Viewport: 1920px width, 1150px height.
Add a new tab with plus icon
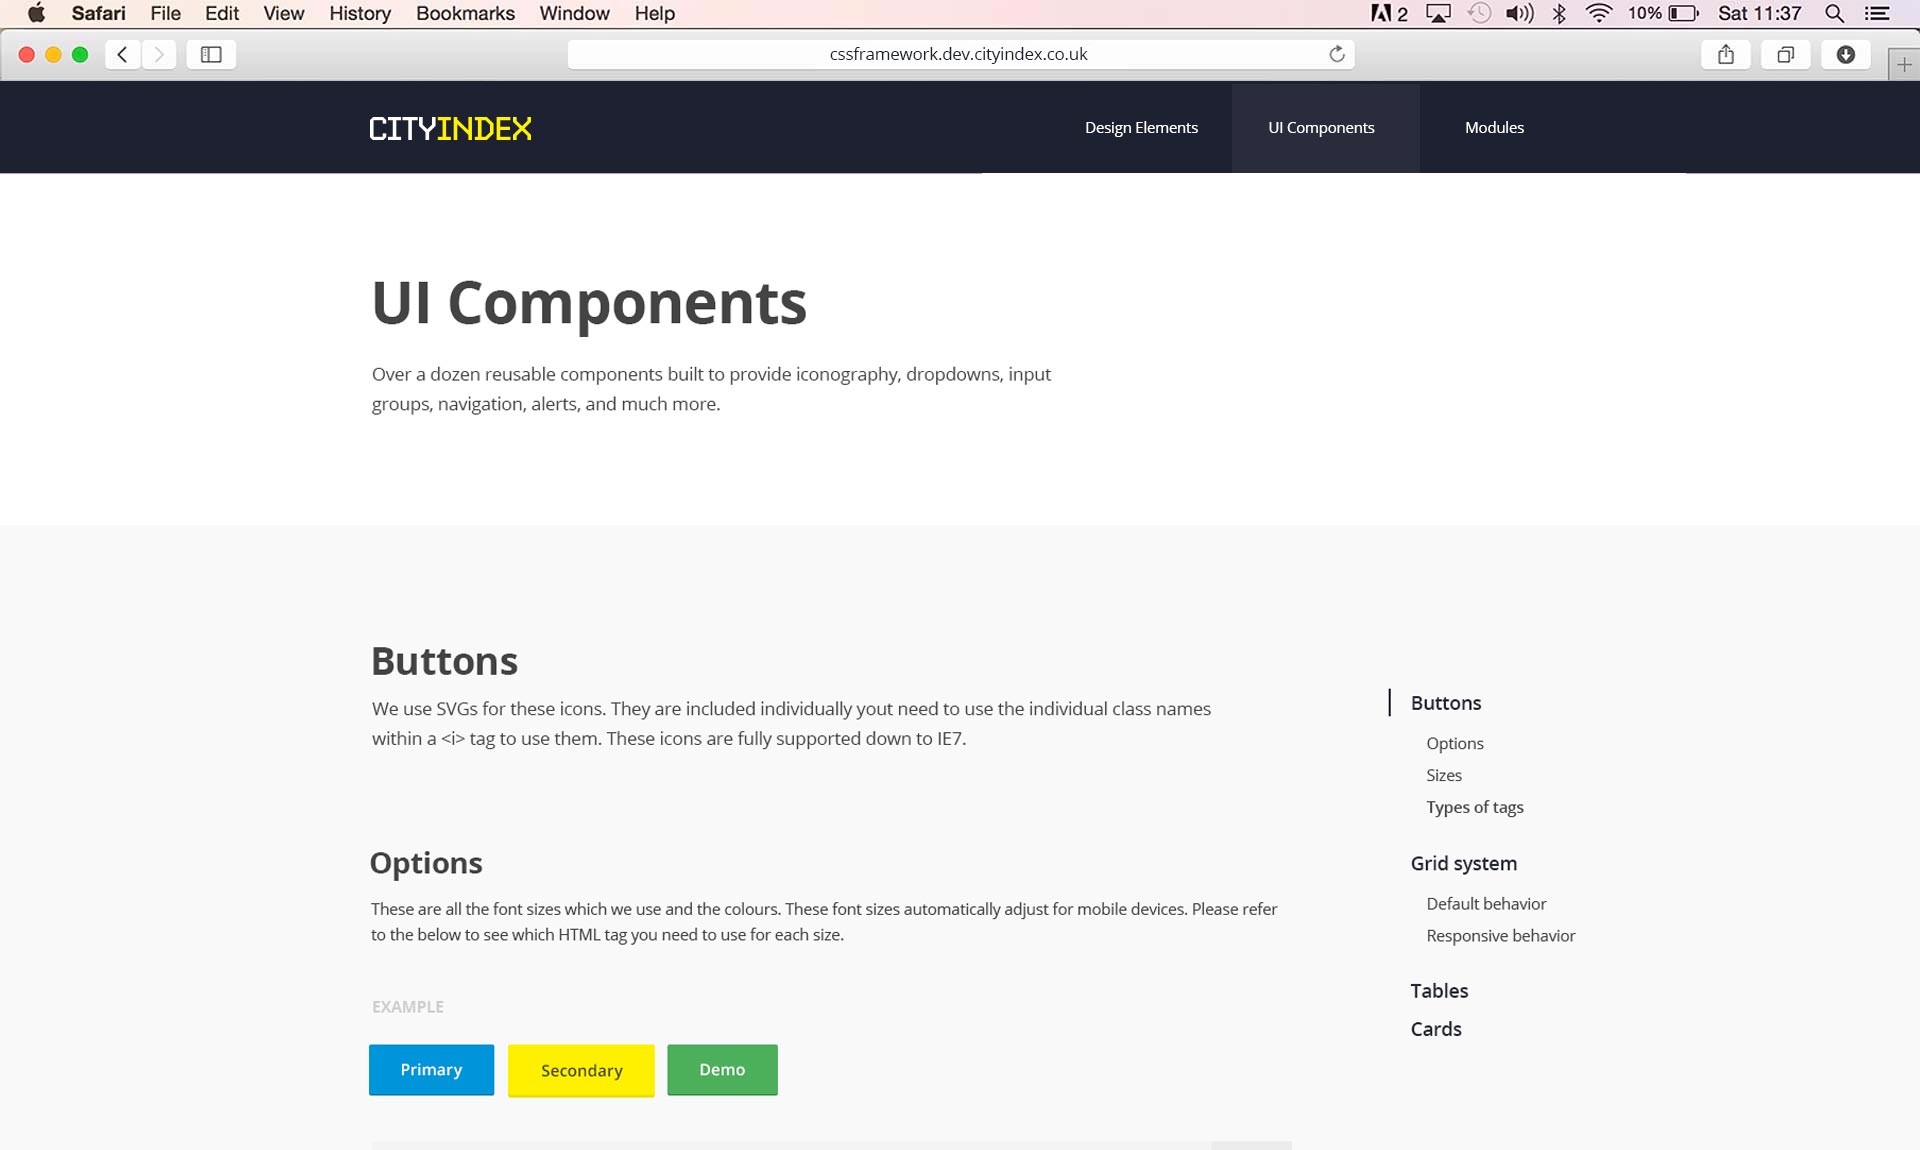(1903, 64)
